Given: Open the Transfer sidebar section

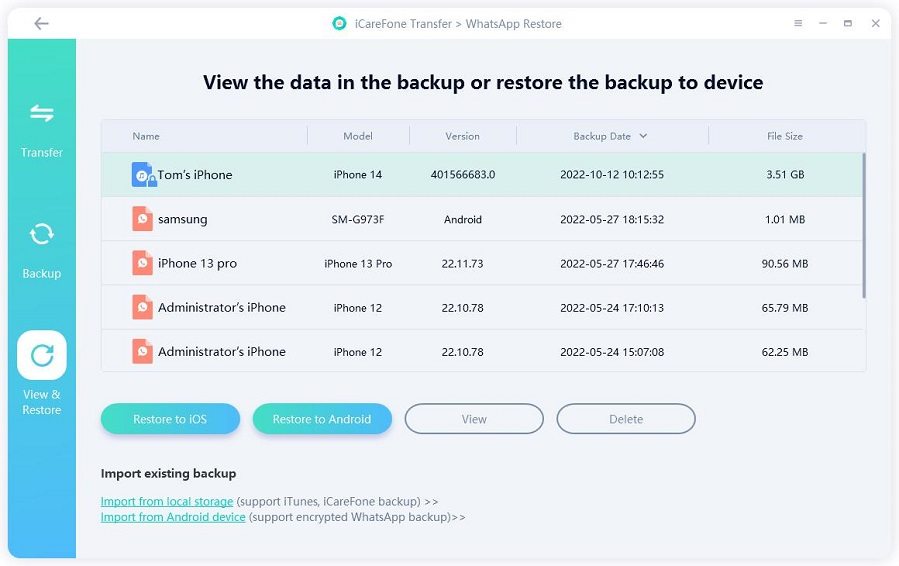Looking at the screenshot, I should click(x=42, y=127).
